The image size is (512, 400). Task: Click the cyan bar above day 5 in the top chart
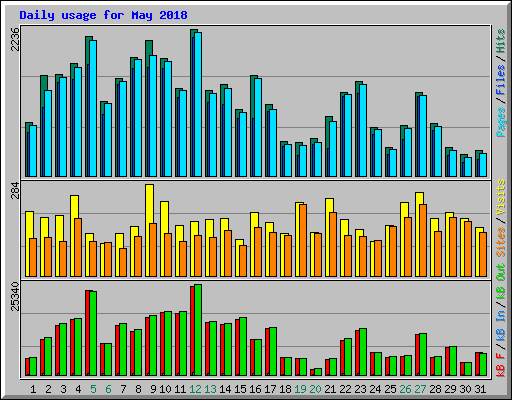coord(93,108)
